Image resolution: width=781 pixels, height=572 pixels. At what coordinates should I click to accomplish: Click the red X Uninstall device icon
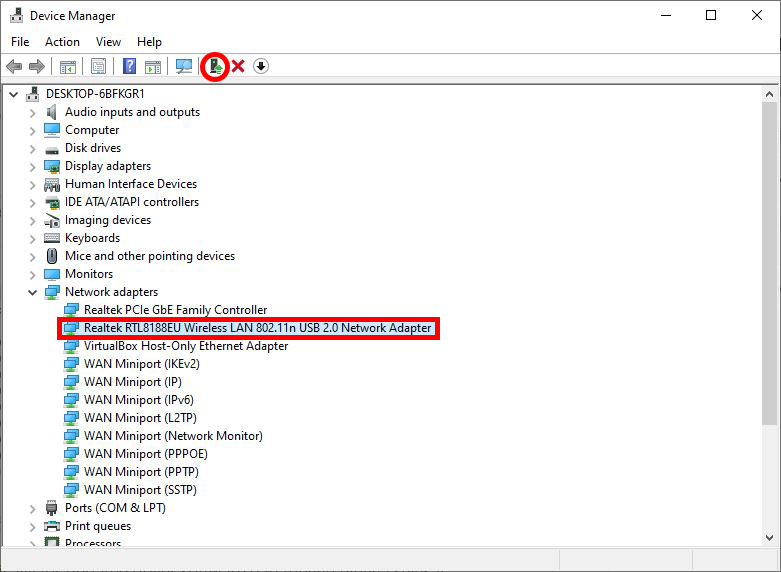tap(238, 66)
